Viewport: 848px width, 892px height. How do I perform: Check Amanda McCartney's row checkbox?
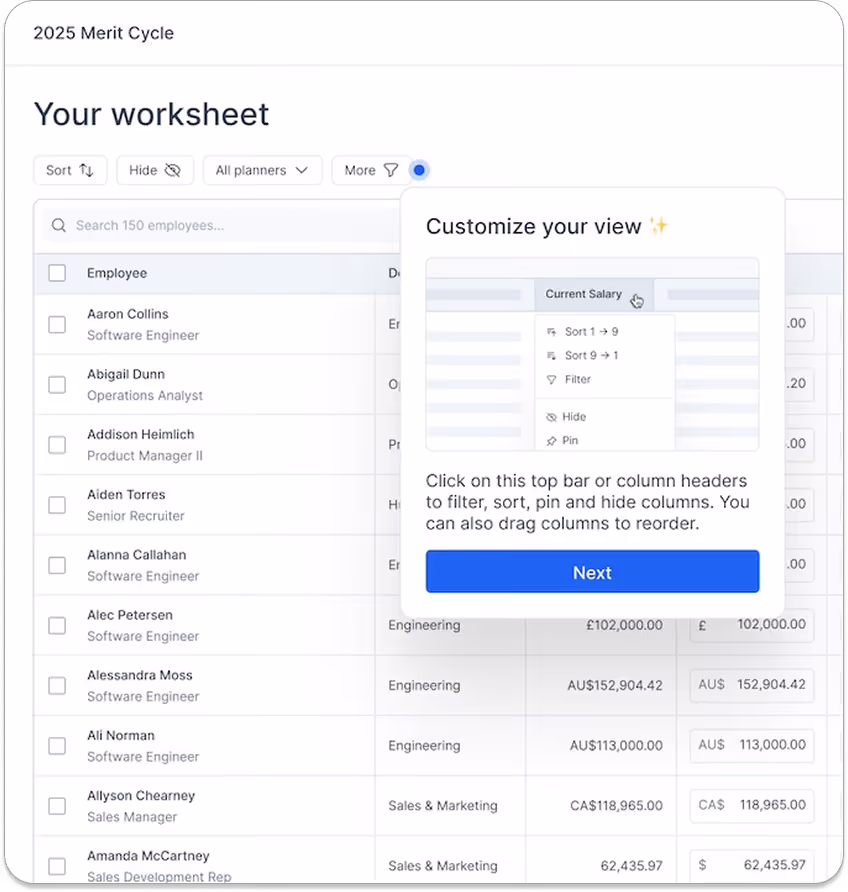tap(56, 866)
